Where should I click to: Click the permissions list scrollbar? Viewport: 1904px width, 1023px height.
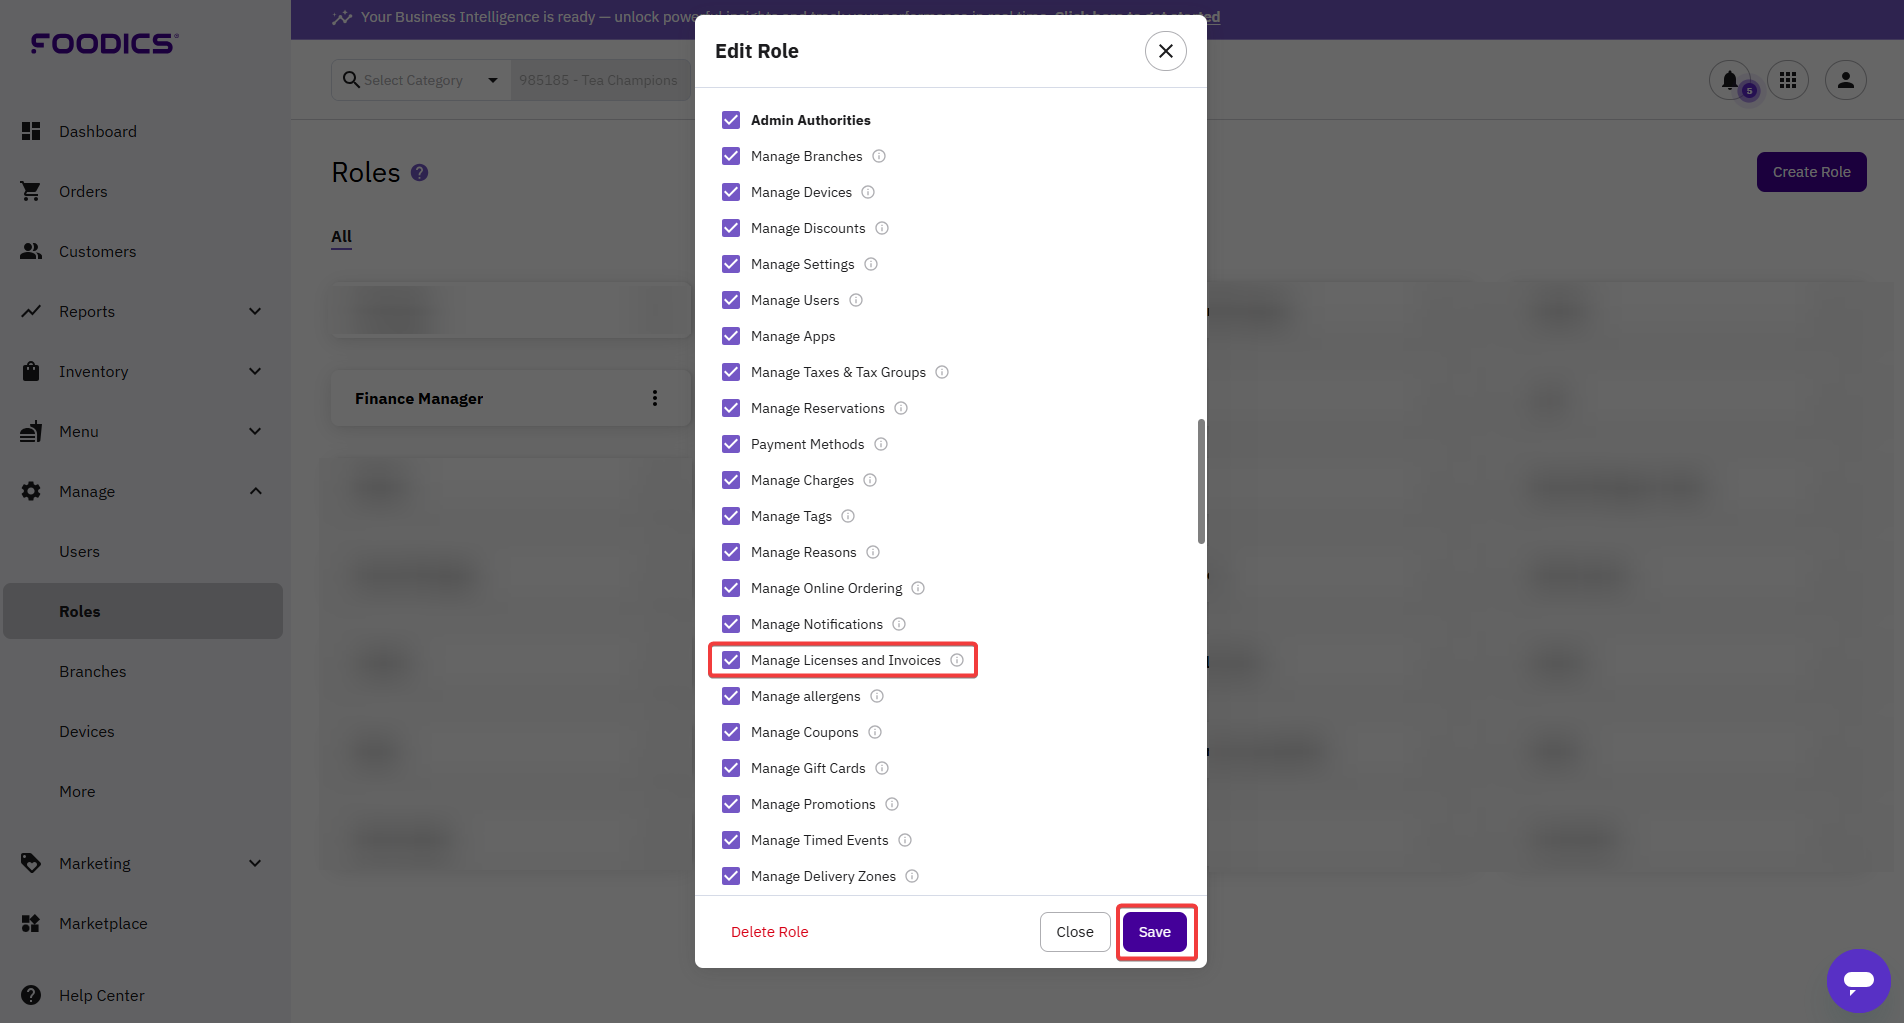(1201, 481)
